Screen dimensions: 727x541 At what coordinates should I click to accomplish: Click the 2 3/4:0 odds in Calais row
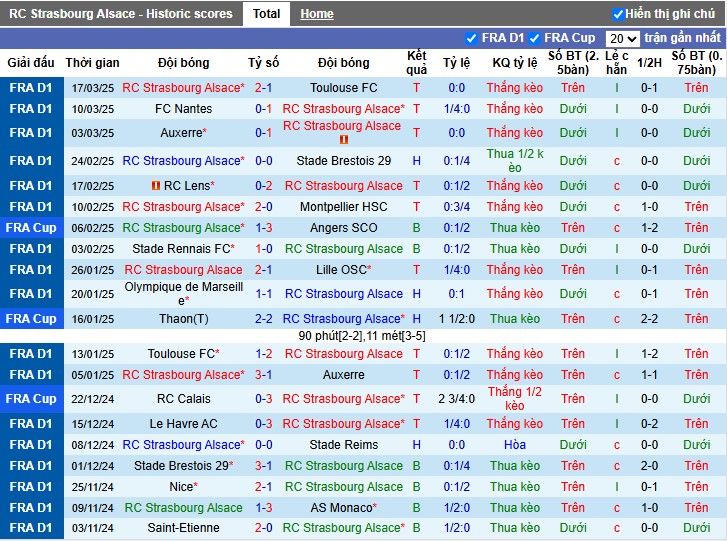[457, 399]
